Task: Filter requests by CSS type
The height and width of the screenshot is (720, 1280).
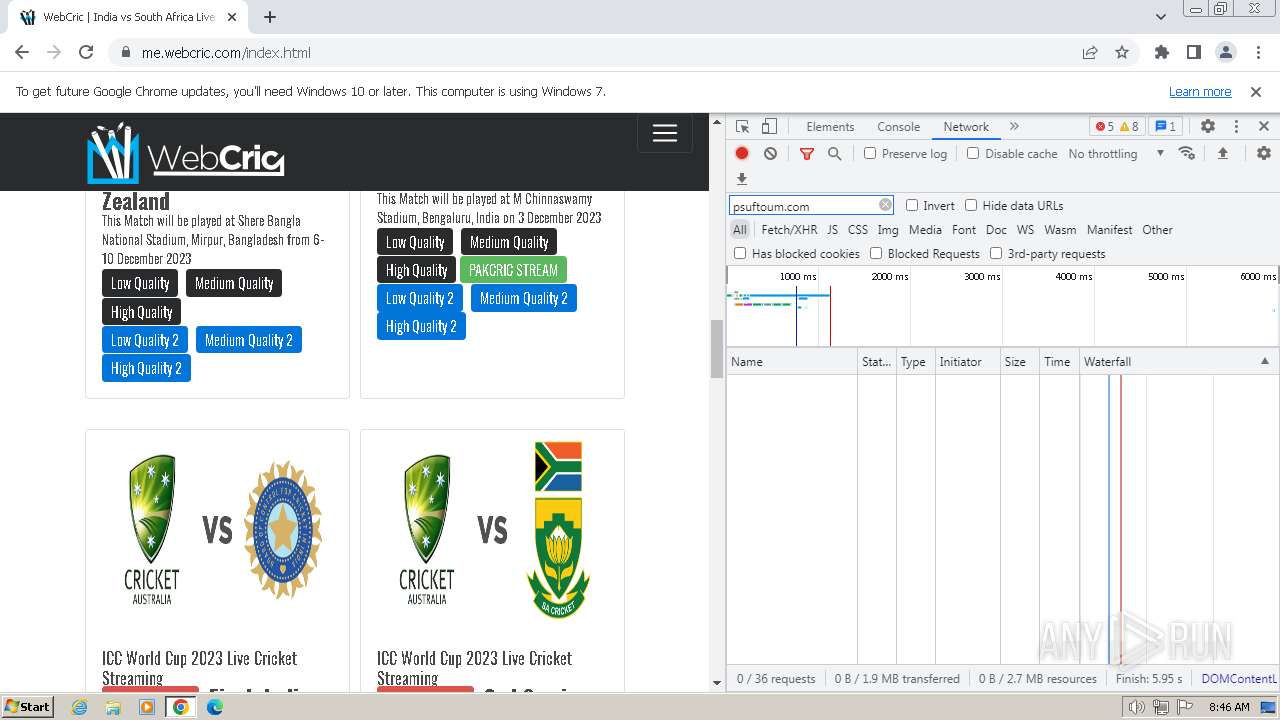Action: click(x=858, y=230)
